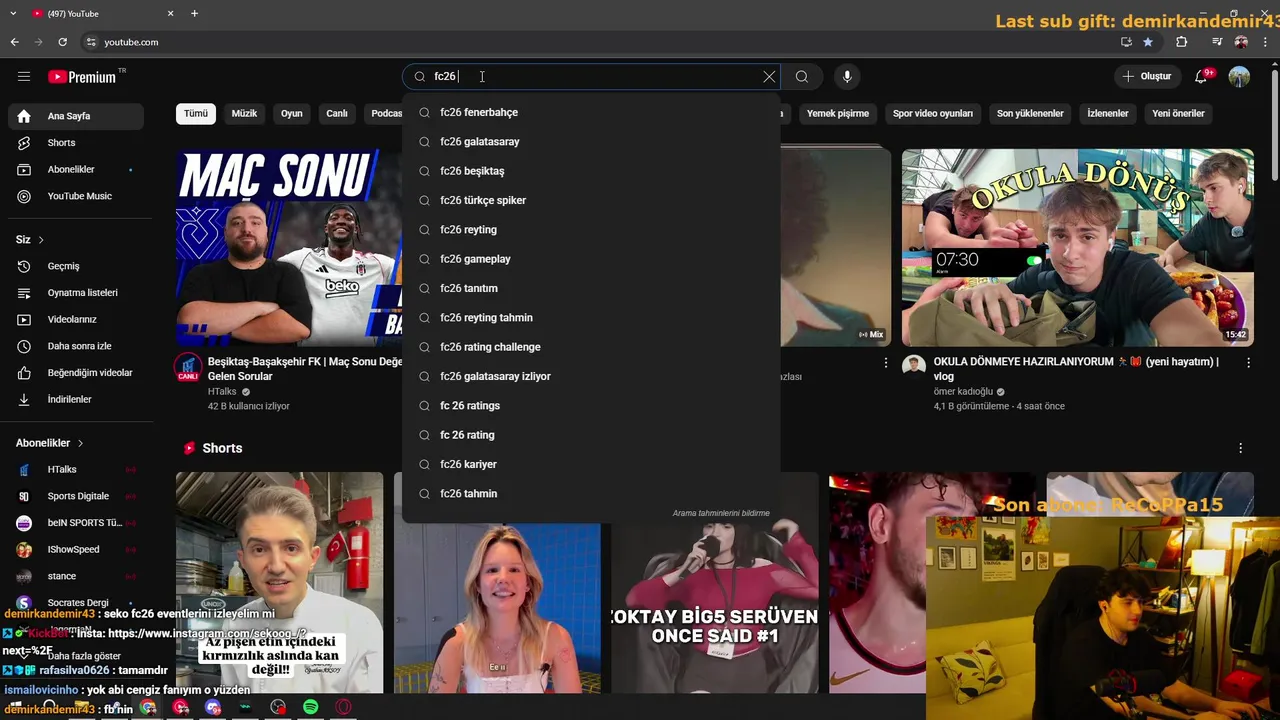Viewport: 1280px width, 720px height.
Task: Open Abonelikler in the sidebar
Action: coord(76,170)
